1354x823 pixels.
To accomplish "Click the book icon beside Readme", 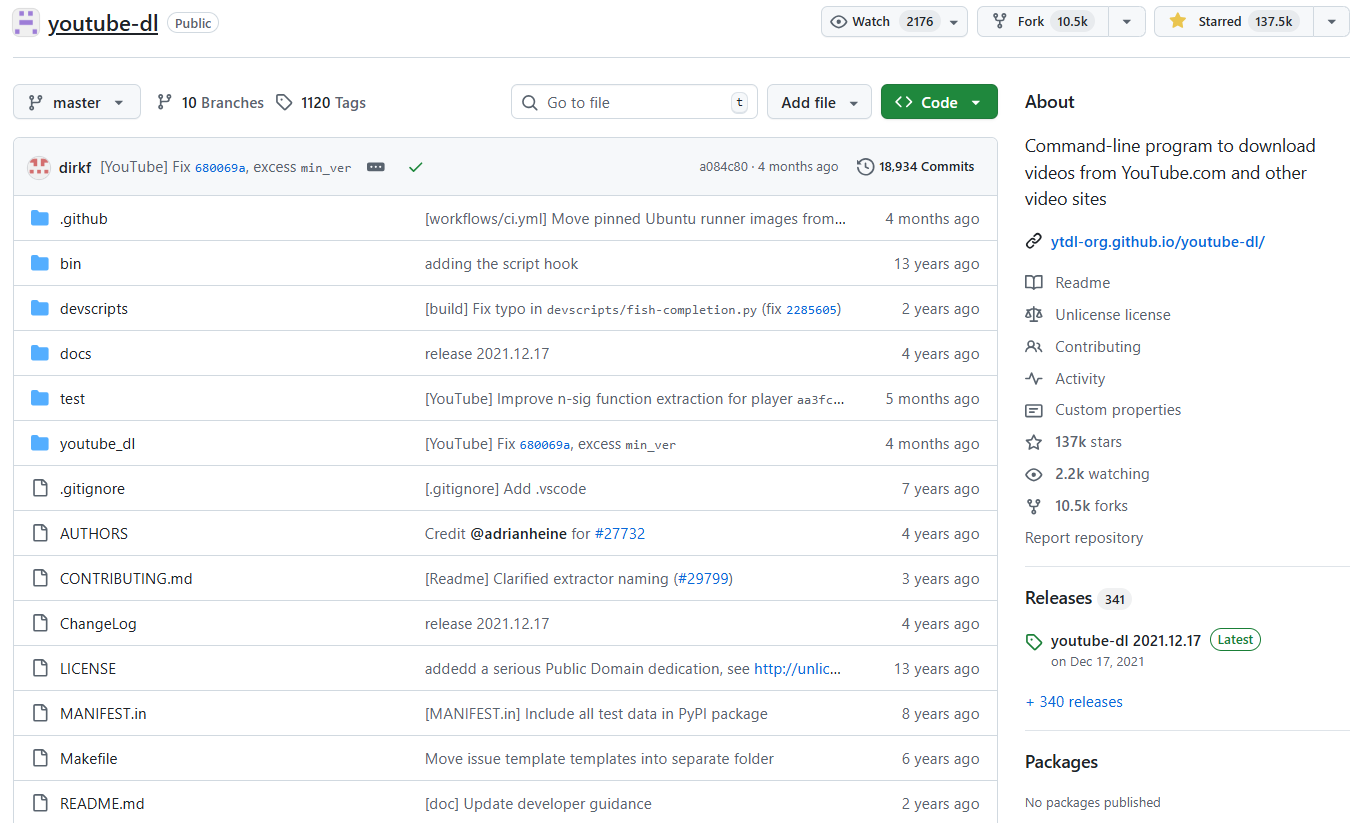I will [x=1034, y=283].
